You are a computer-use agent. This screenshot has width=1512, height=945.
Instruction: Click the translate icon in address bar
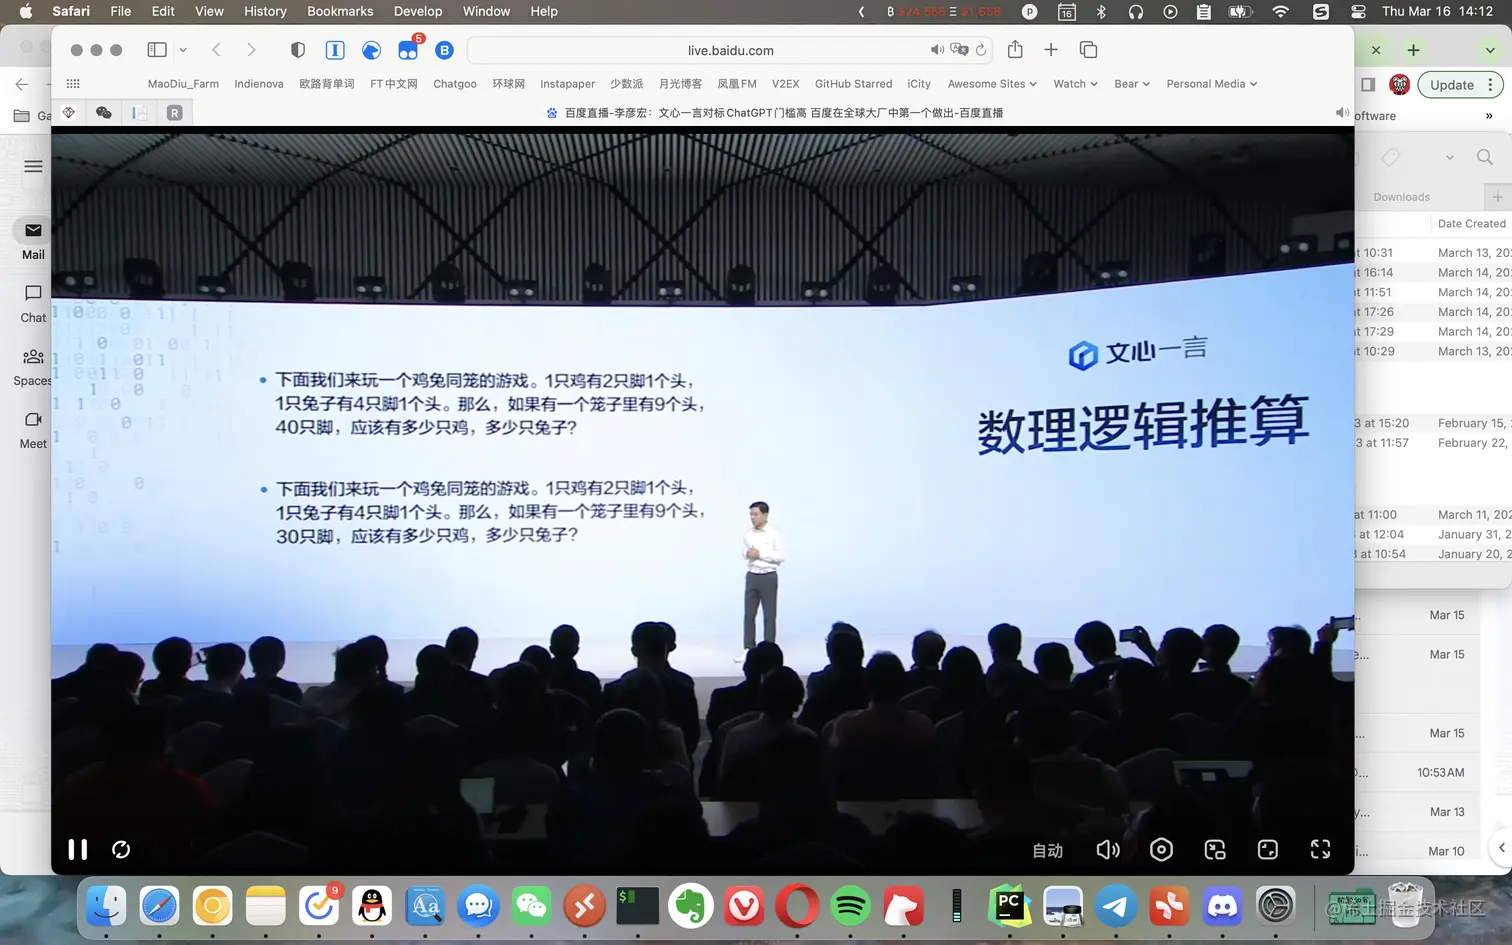959,50
